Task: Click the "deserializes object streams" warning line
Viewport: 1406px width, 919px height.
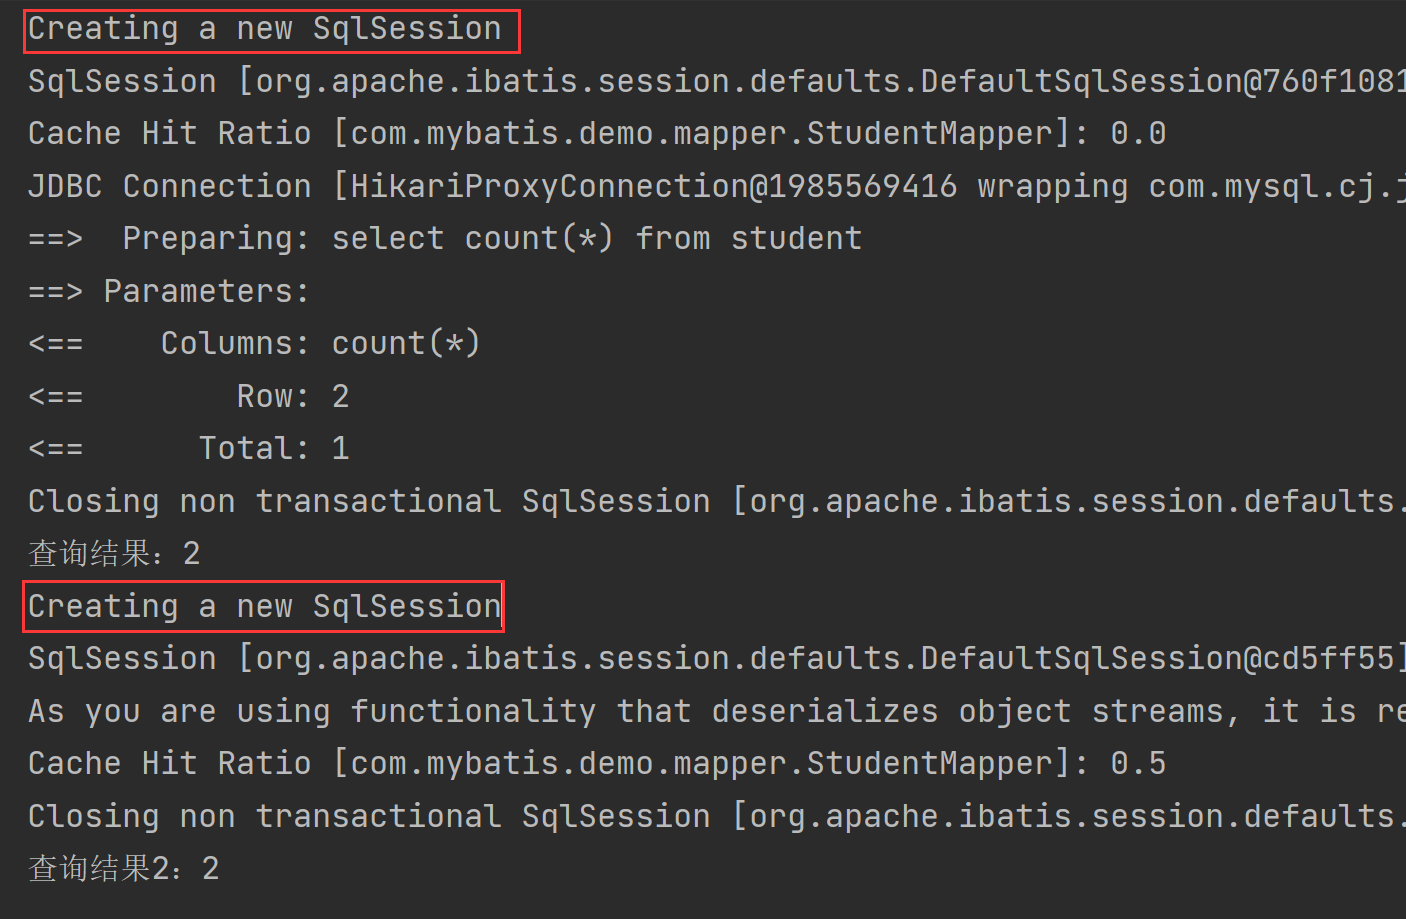Action: [x=717, y=711]
